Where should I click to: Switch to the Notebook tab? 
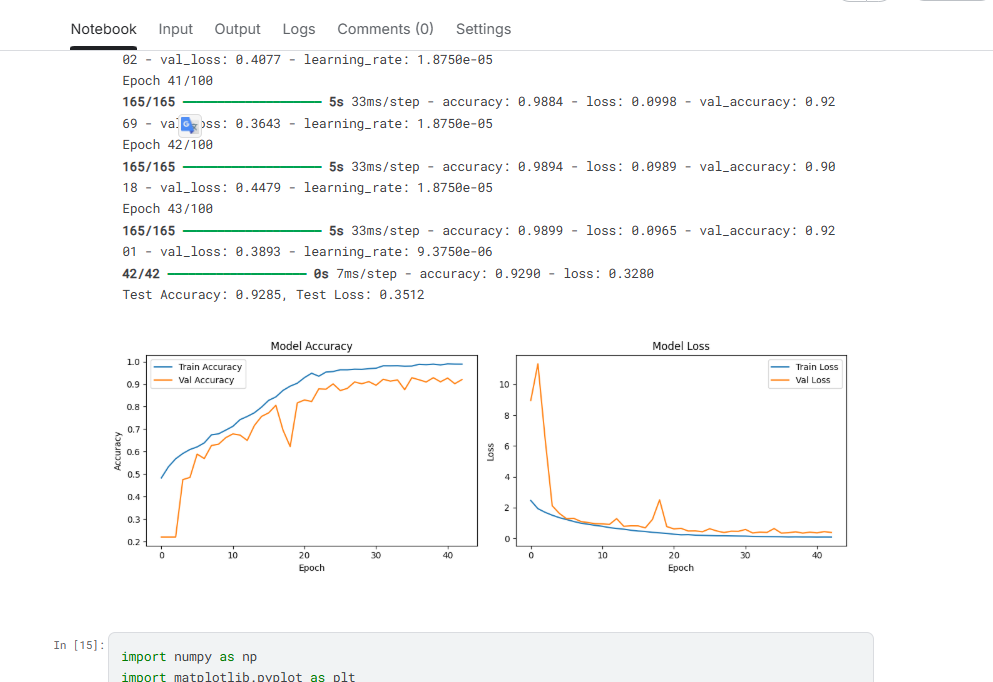103,29
